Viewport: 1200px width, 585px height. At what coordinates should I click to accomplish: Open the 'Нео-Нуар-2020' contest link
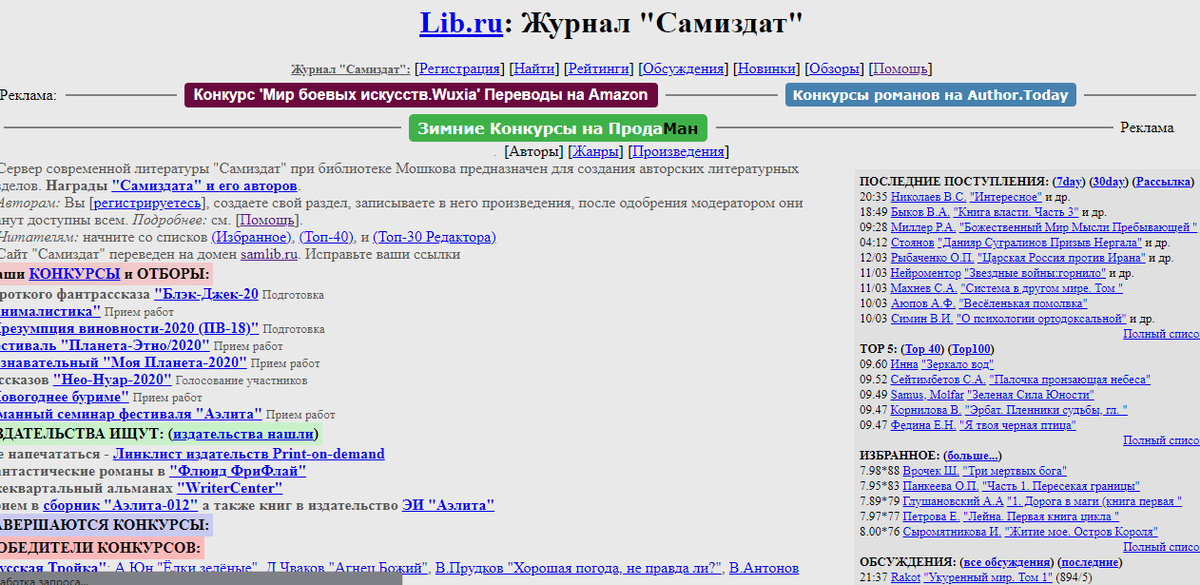111,380
